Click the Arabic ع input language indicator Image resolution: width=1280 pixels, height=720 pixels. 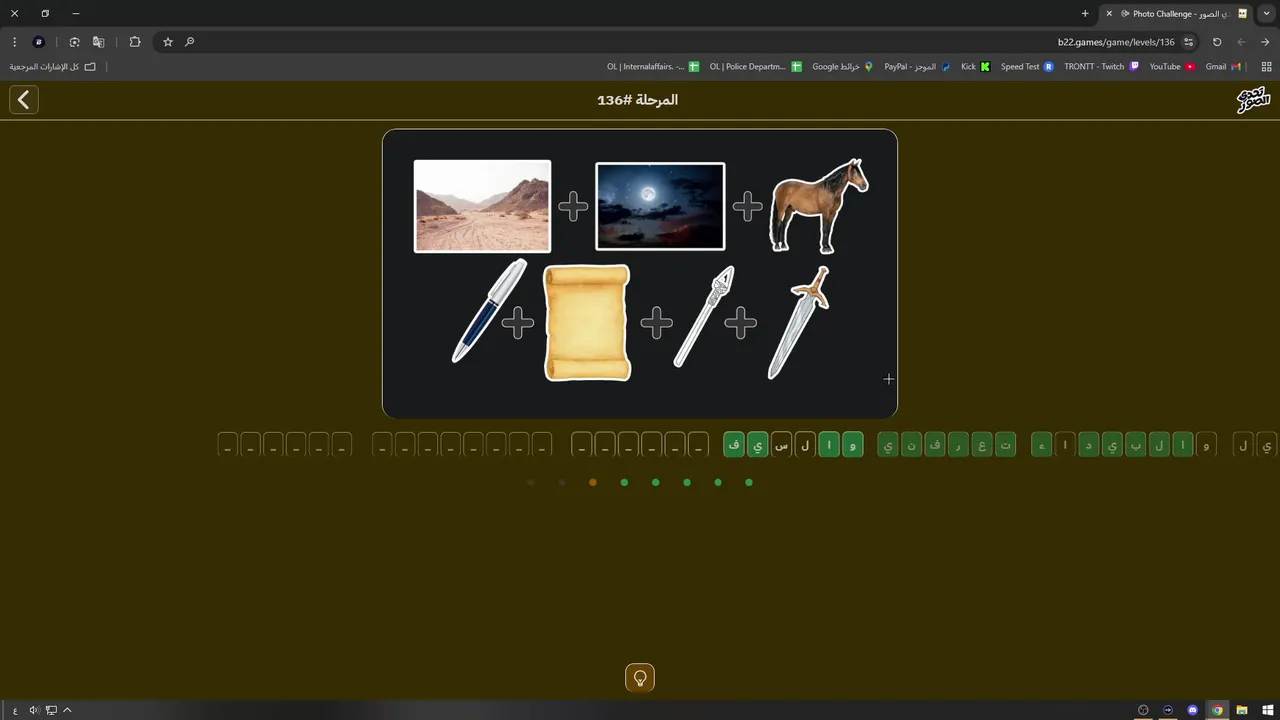[15, 710]
